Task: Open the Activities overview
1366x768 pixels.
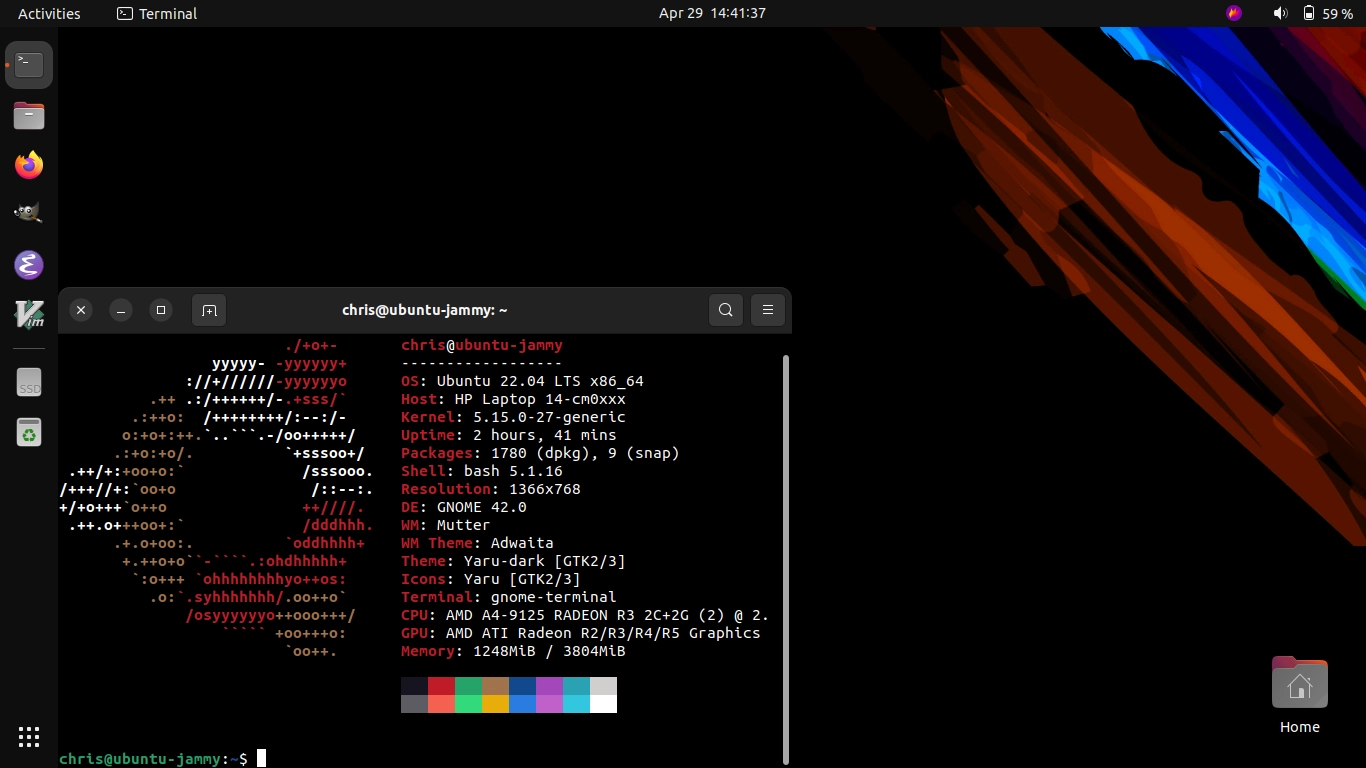Action: point(49,13)
